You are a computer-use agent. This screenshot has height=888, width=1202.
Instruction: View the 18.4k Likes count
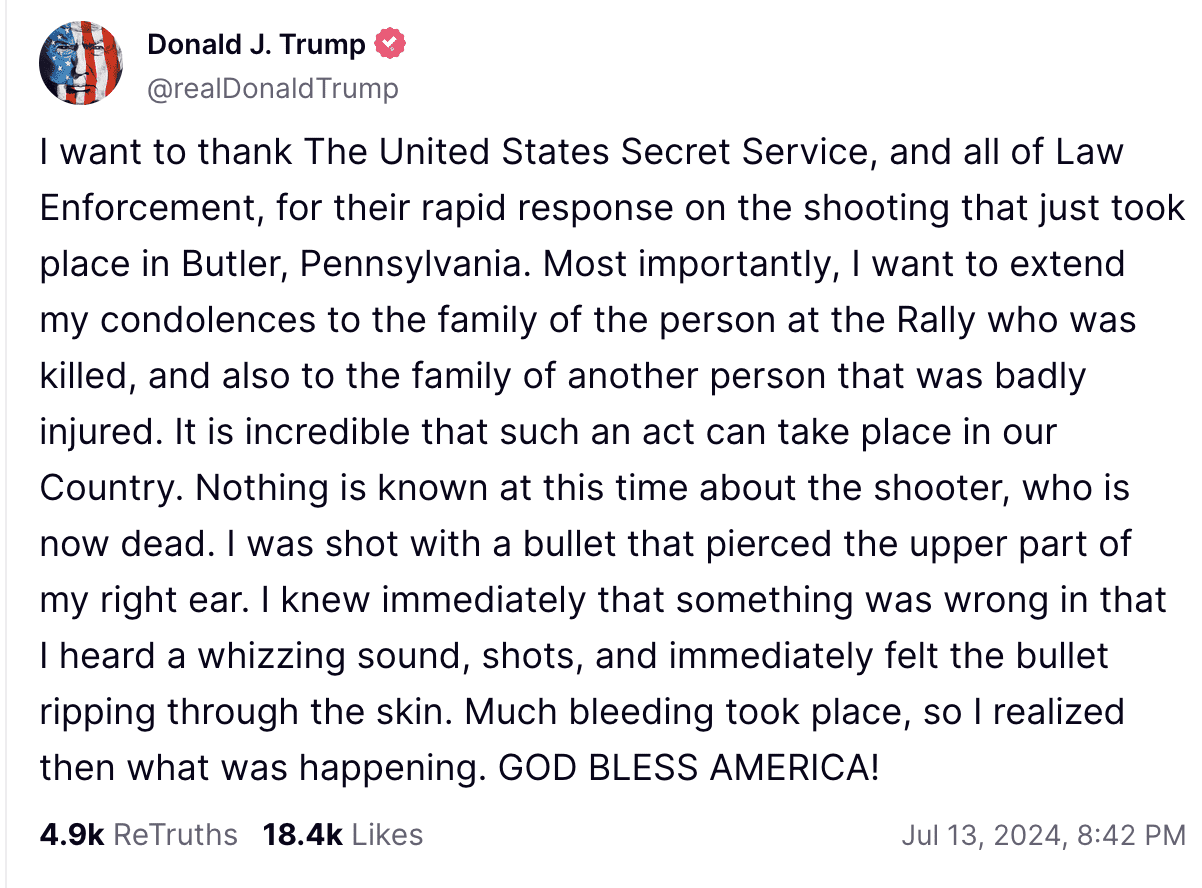click(x=302, y=834)
